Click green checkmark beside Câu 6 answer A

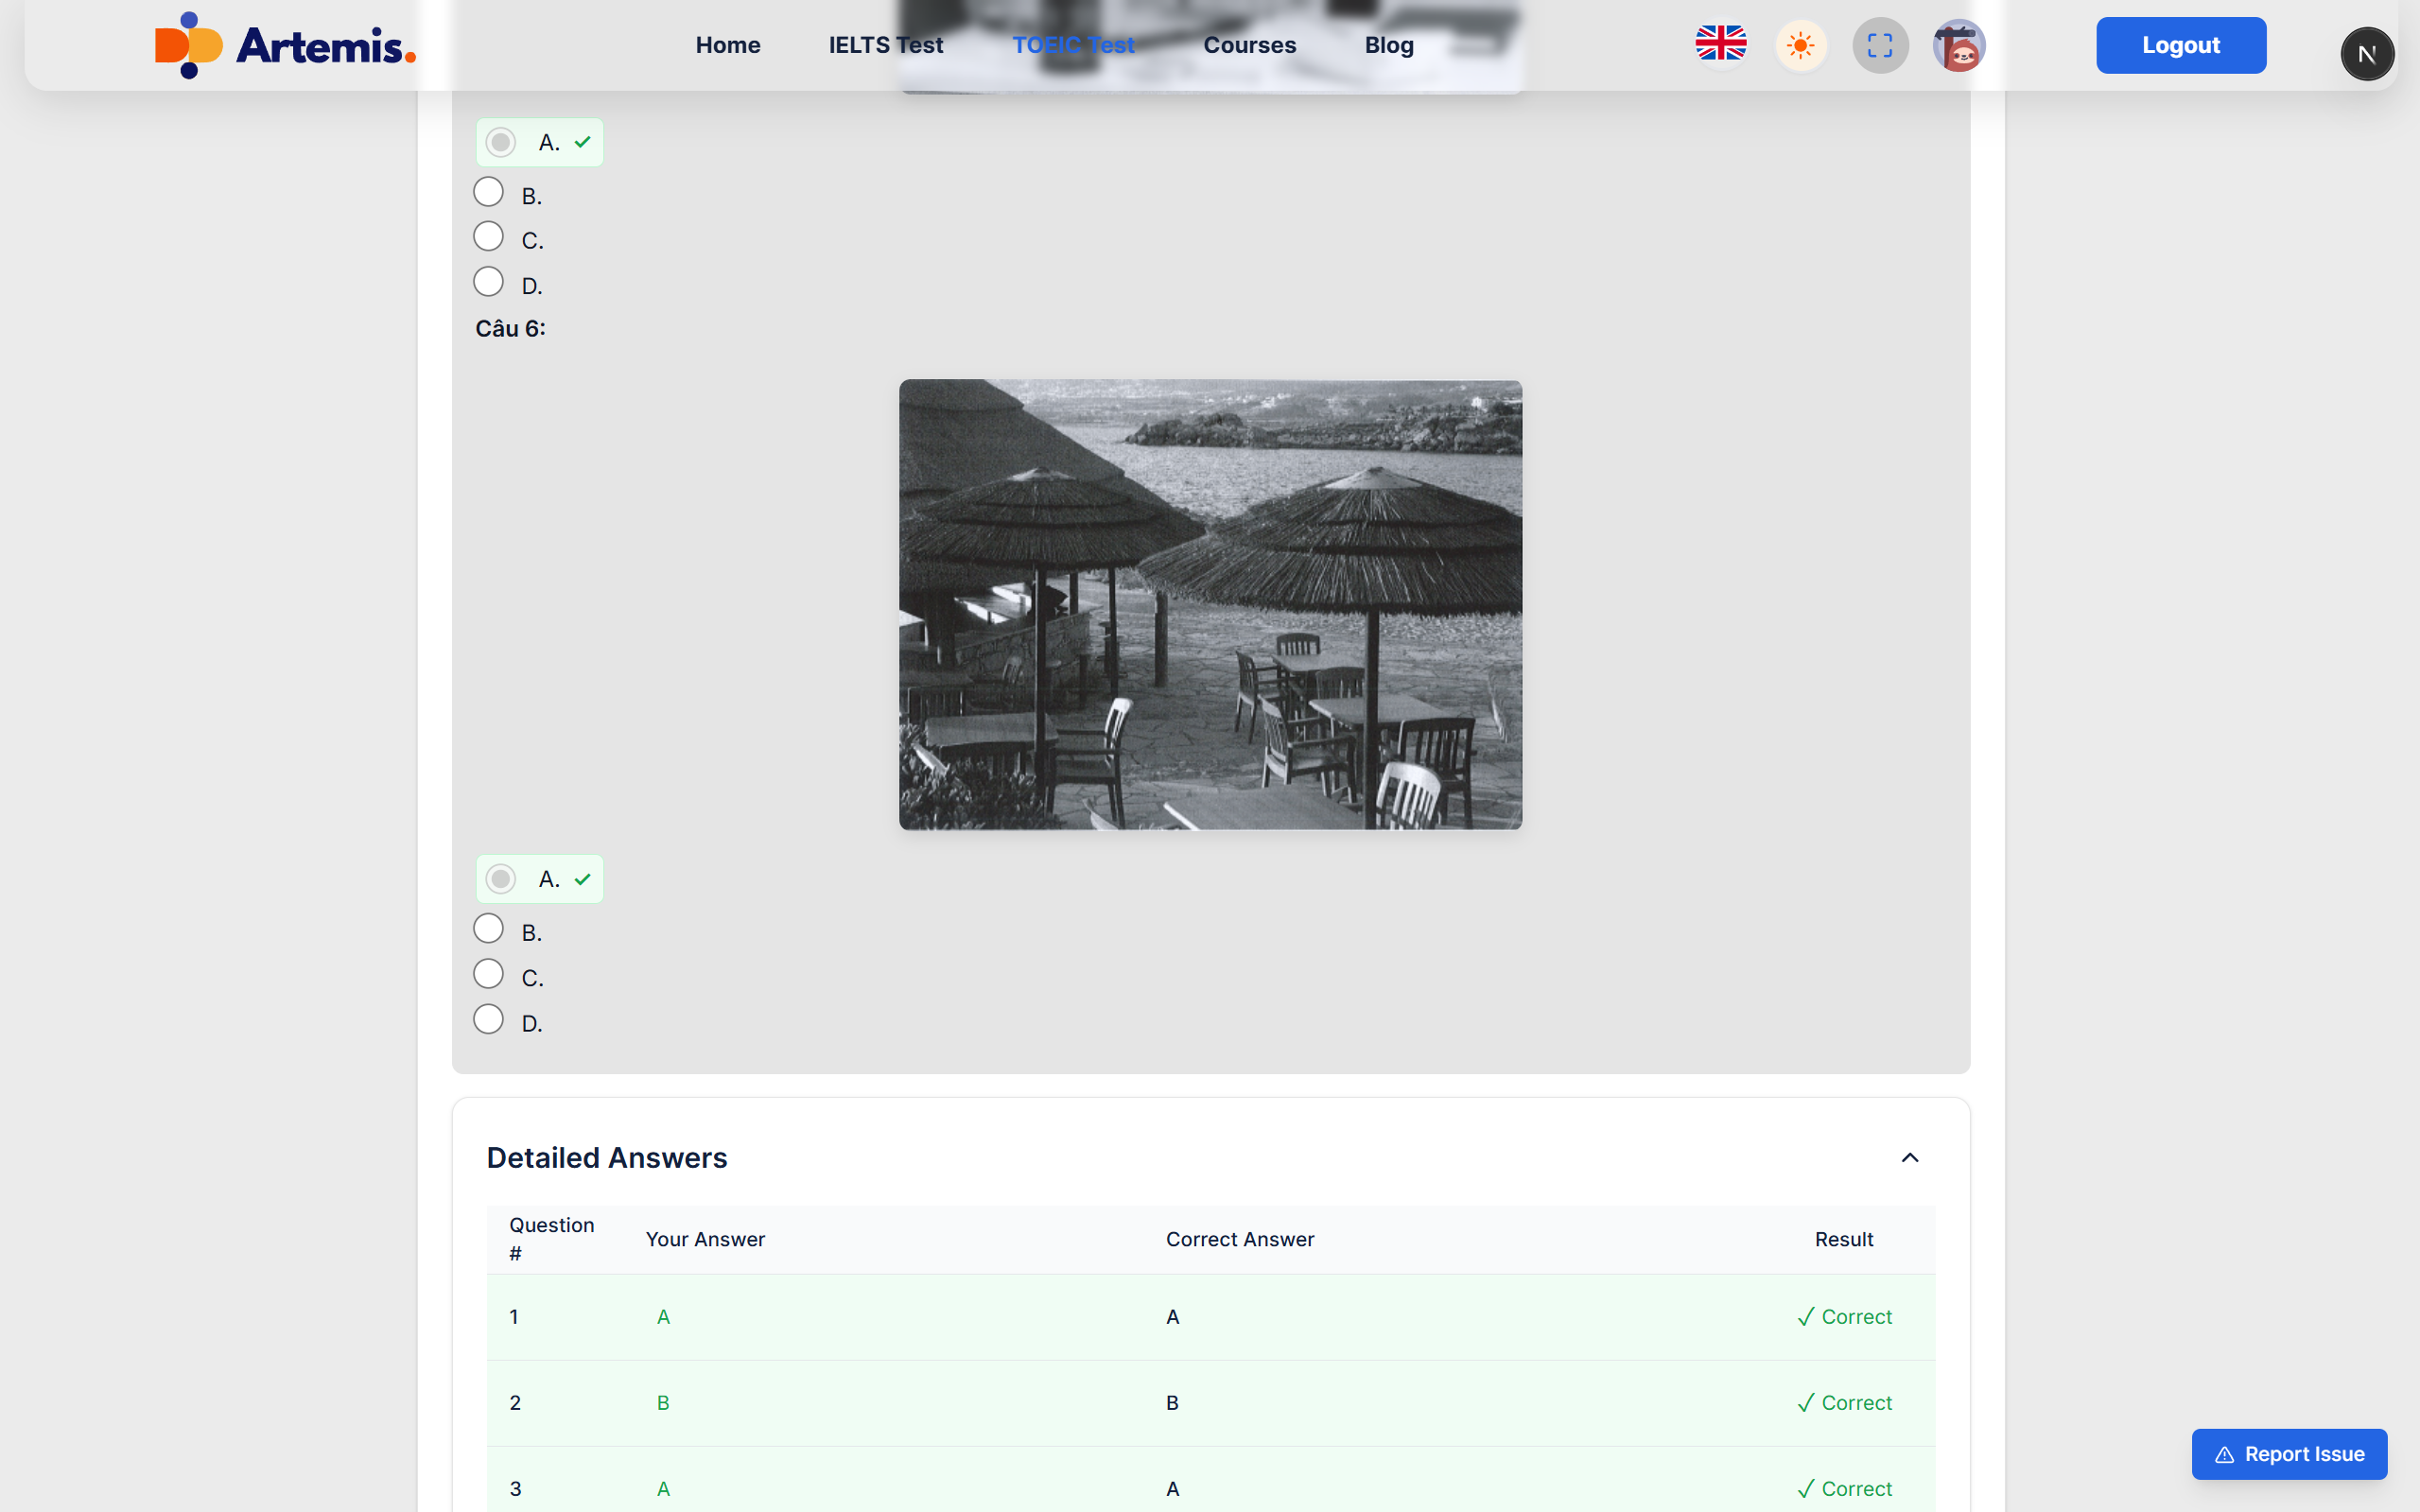click(583, 879)
